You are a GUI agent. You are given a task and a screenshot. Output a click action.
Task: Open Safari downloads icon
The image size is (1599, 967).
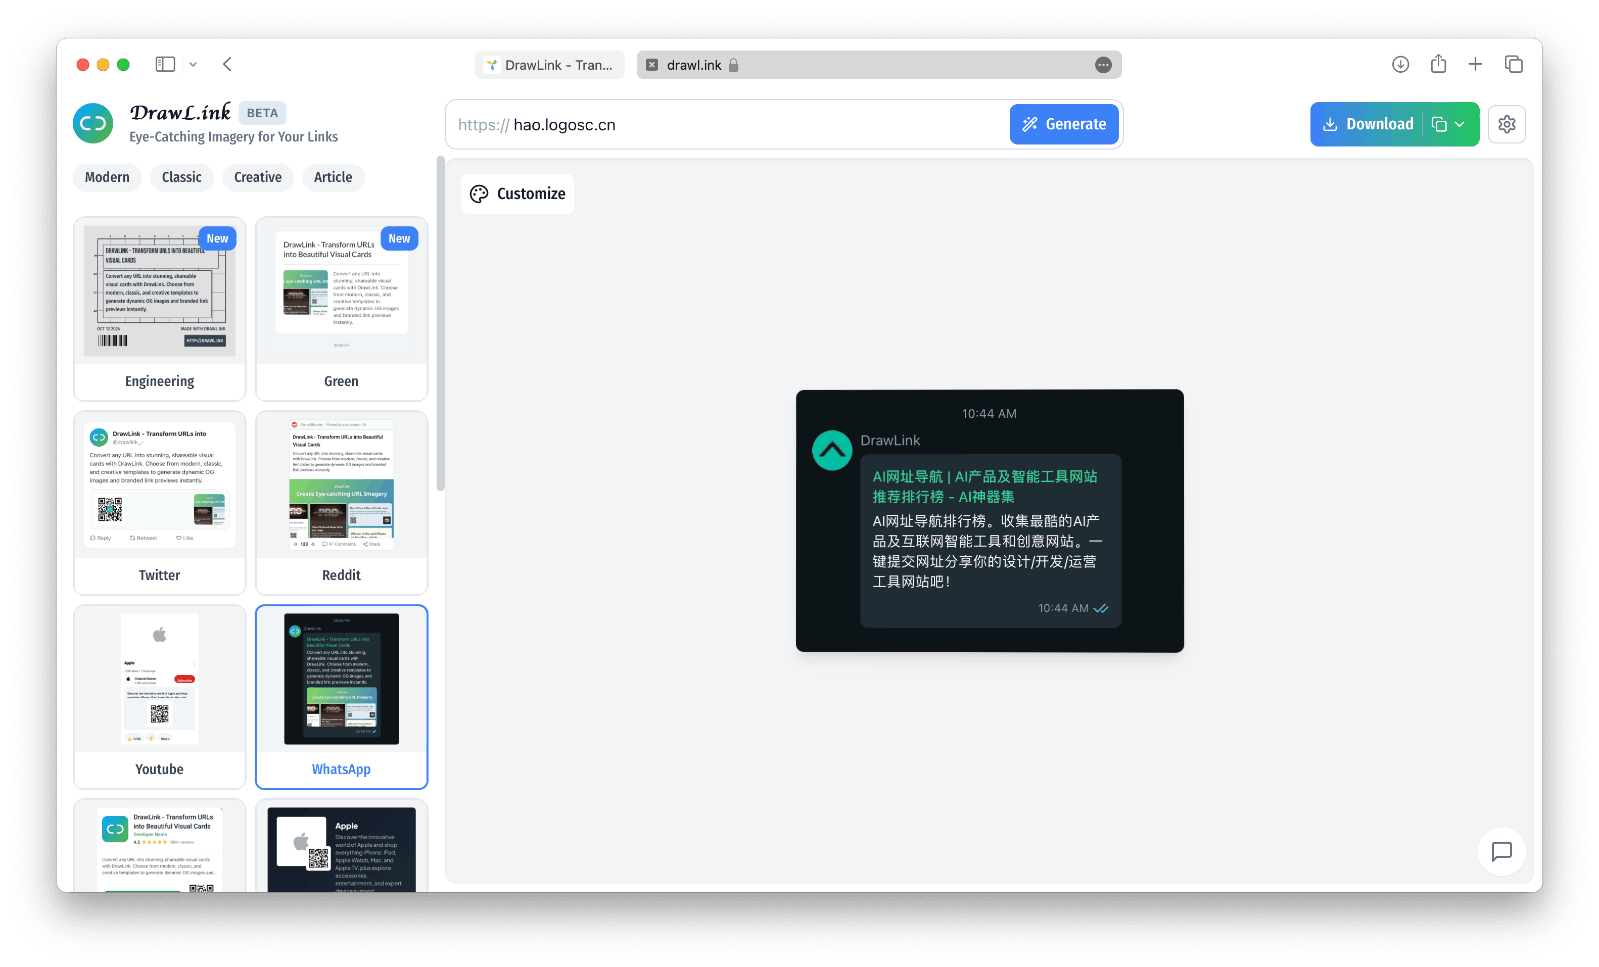pyautogui.click(x=1401, y=64)
